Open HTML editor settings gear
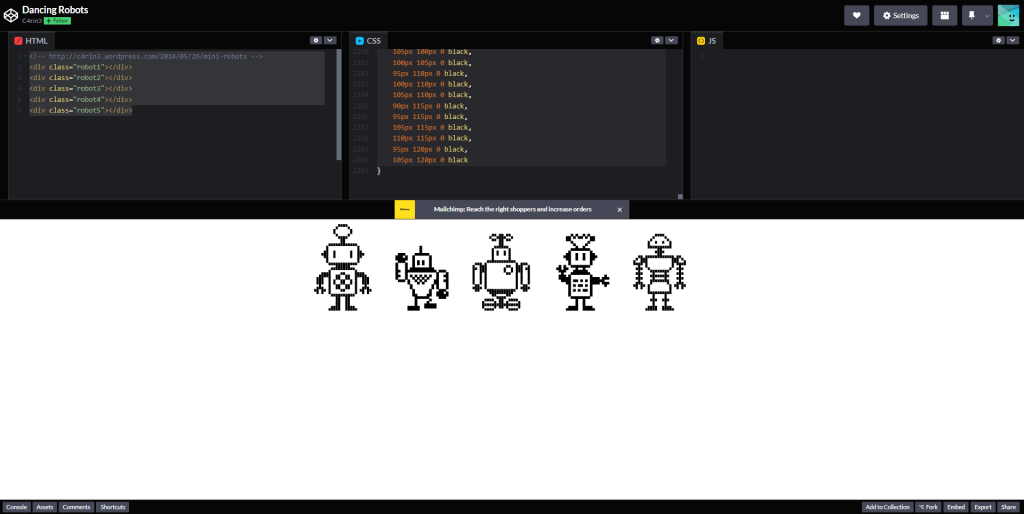 316,40
